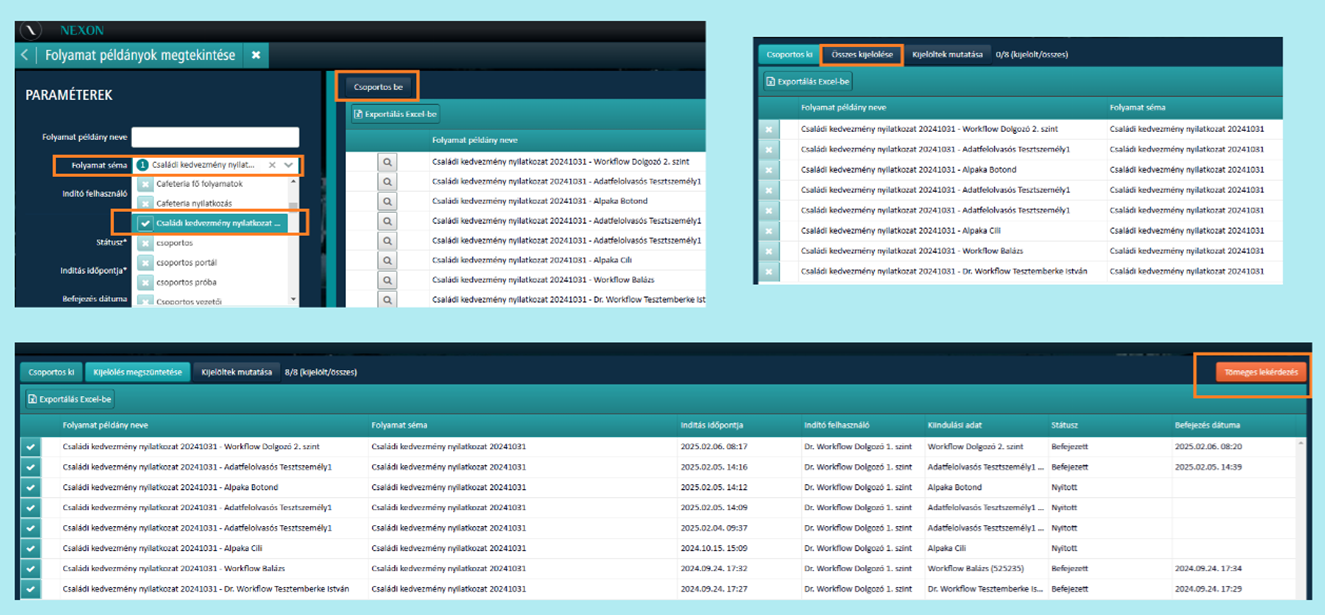1325x615 pixels.
Task: Focus the Folyamat példány neve input field
Action: [x=215, y=137]
